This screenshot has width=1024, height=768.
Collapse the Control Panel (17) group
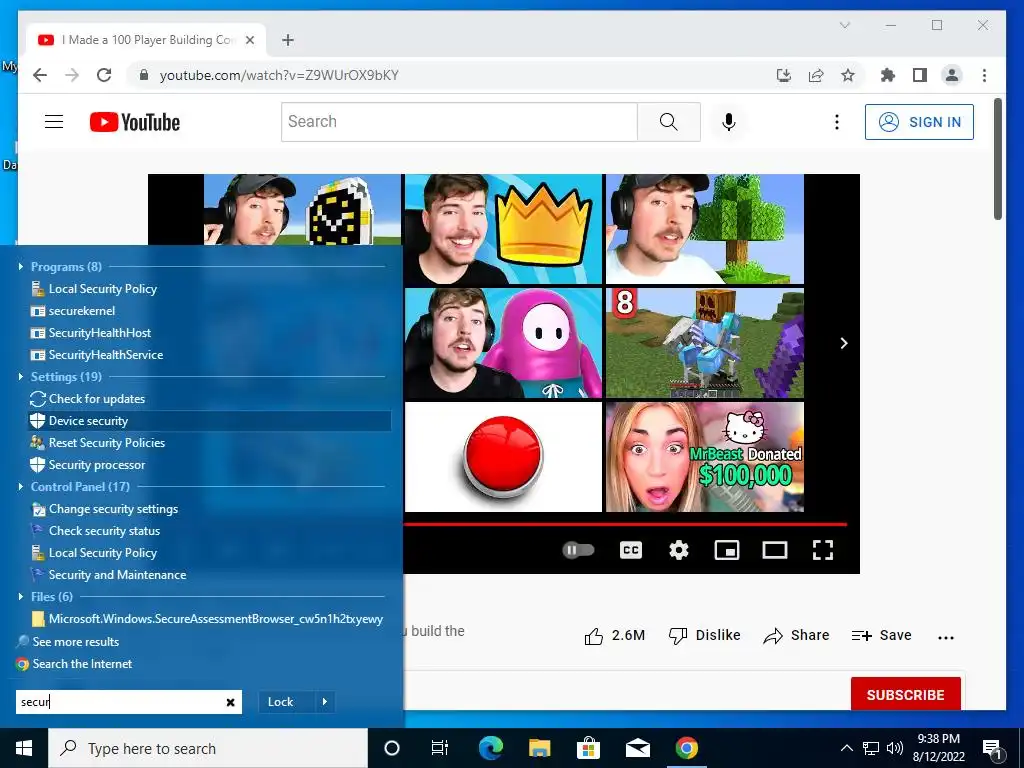coord(21,487)
